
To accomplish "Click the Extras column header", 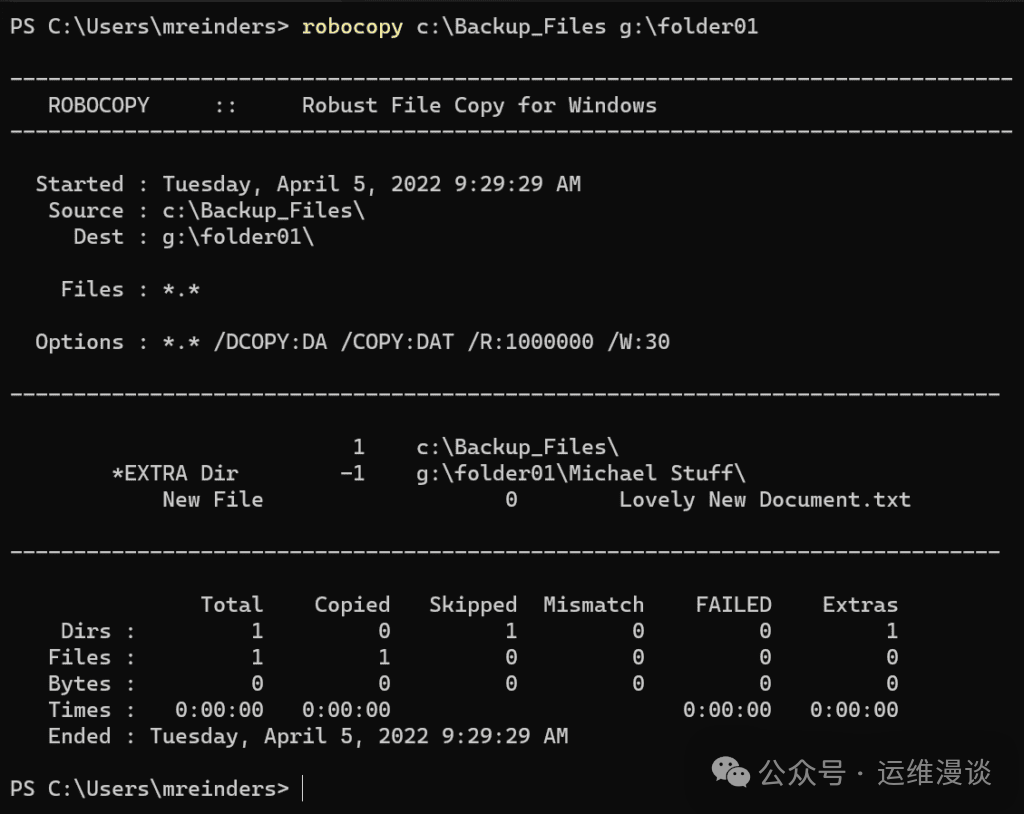I will pyautogui.click(x=859, y=604).
